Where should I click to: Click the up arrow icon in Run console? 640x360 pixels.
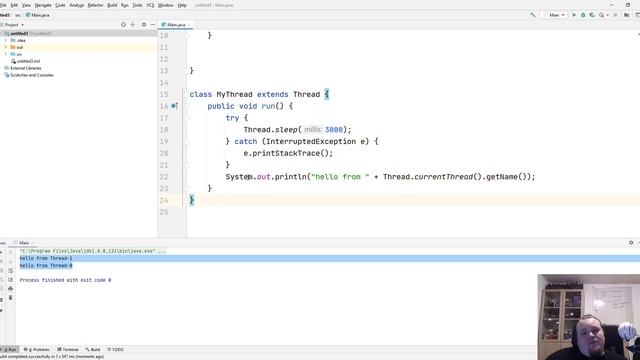(x=11, y=253)
